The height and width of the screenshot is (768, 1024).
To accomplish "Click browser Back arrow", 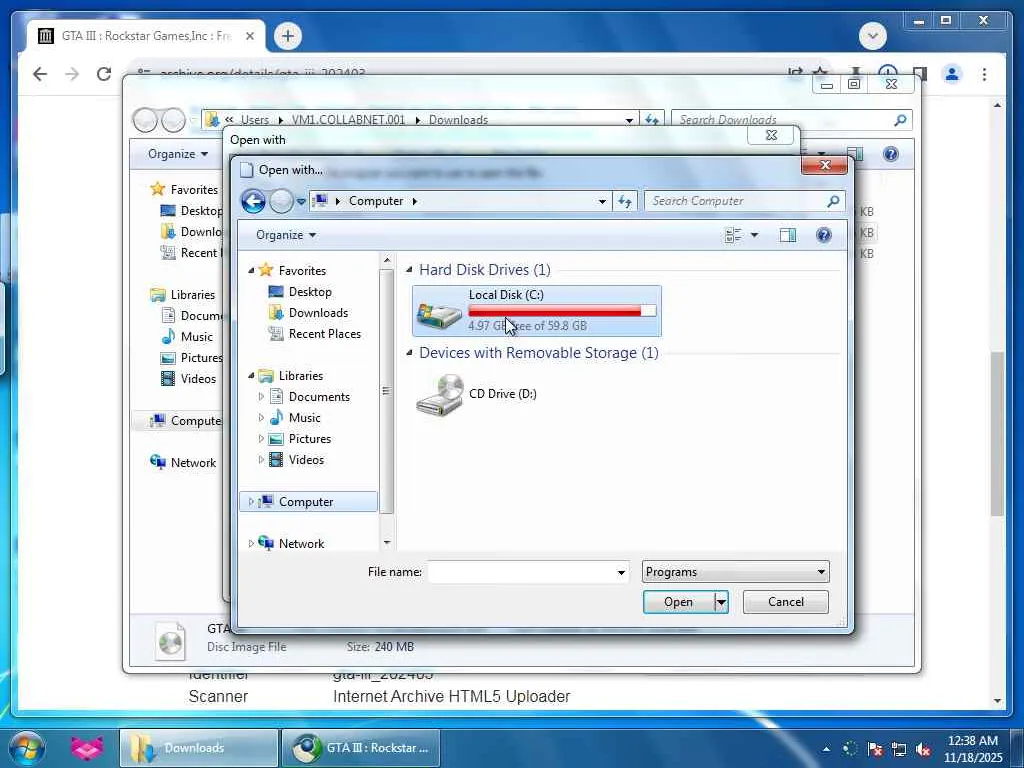I will click(x=40, y=74).
